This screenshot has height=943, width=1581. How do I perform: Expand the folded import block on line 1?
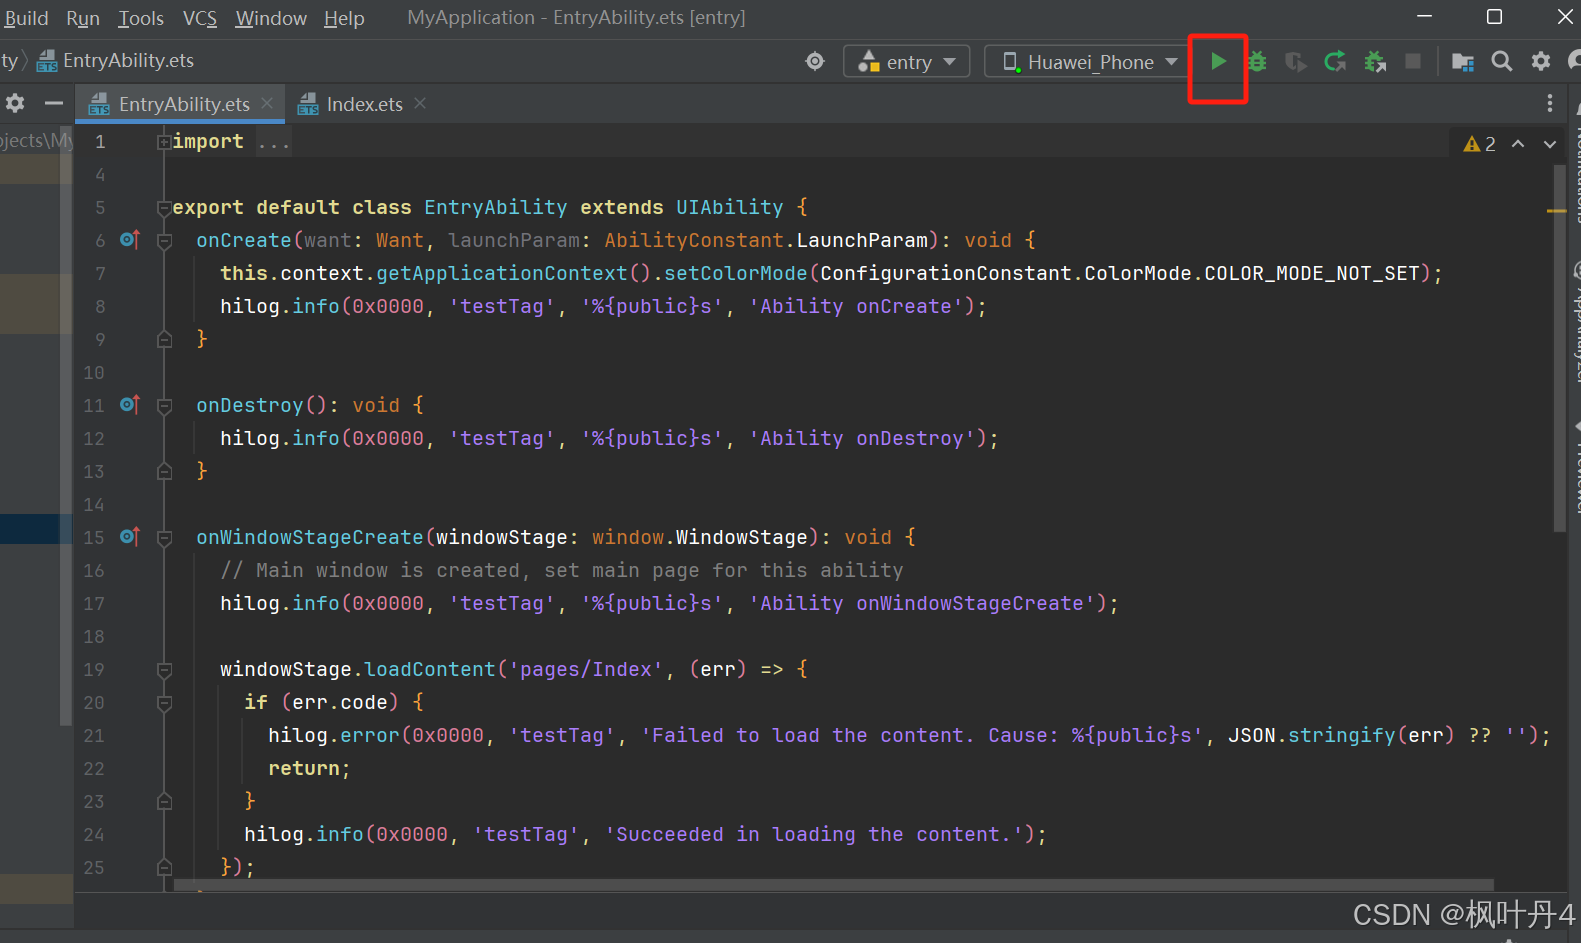164,142
